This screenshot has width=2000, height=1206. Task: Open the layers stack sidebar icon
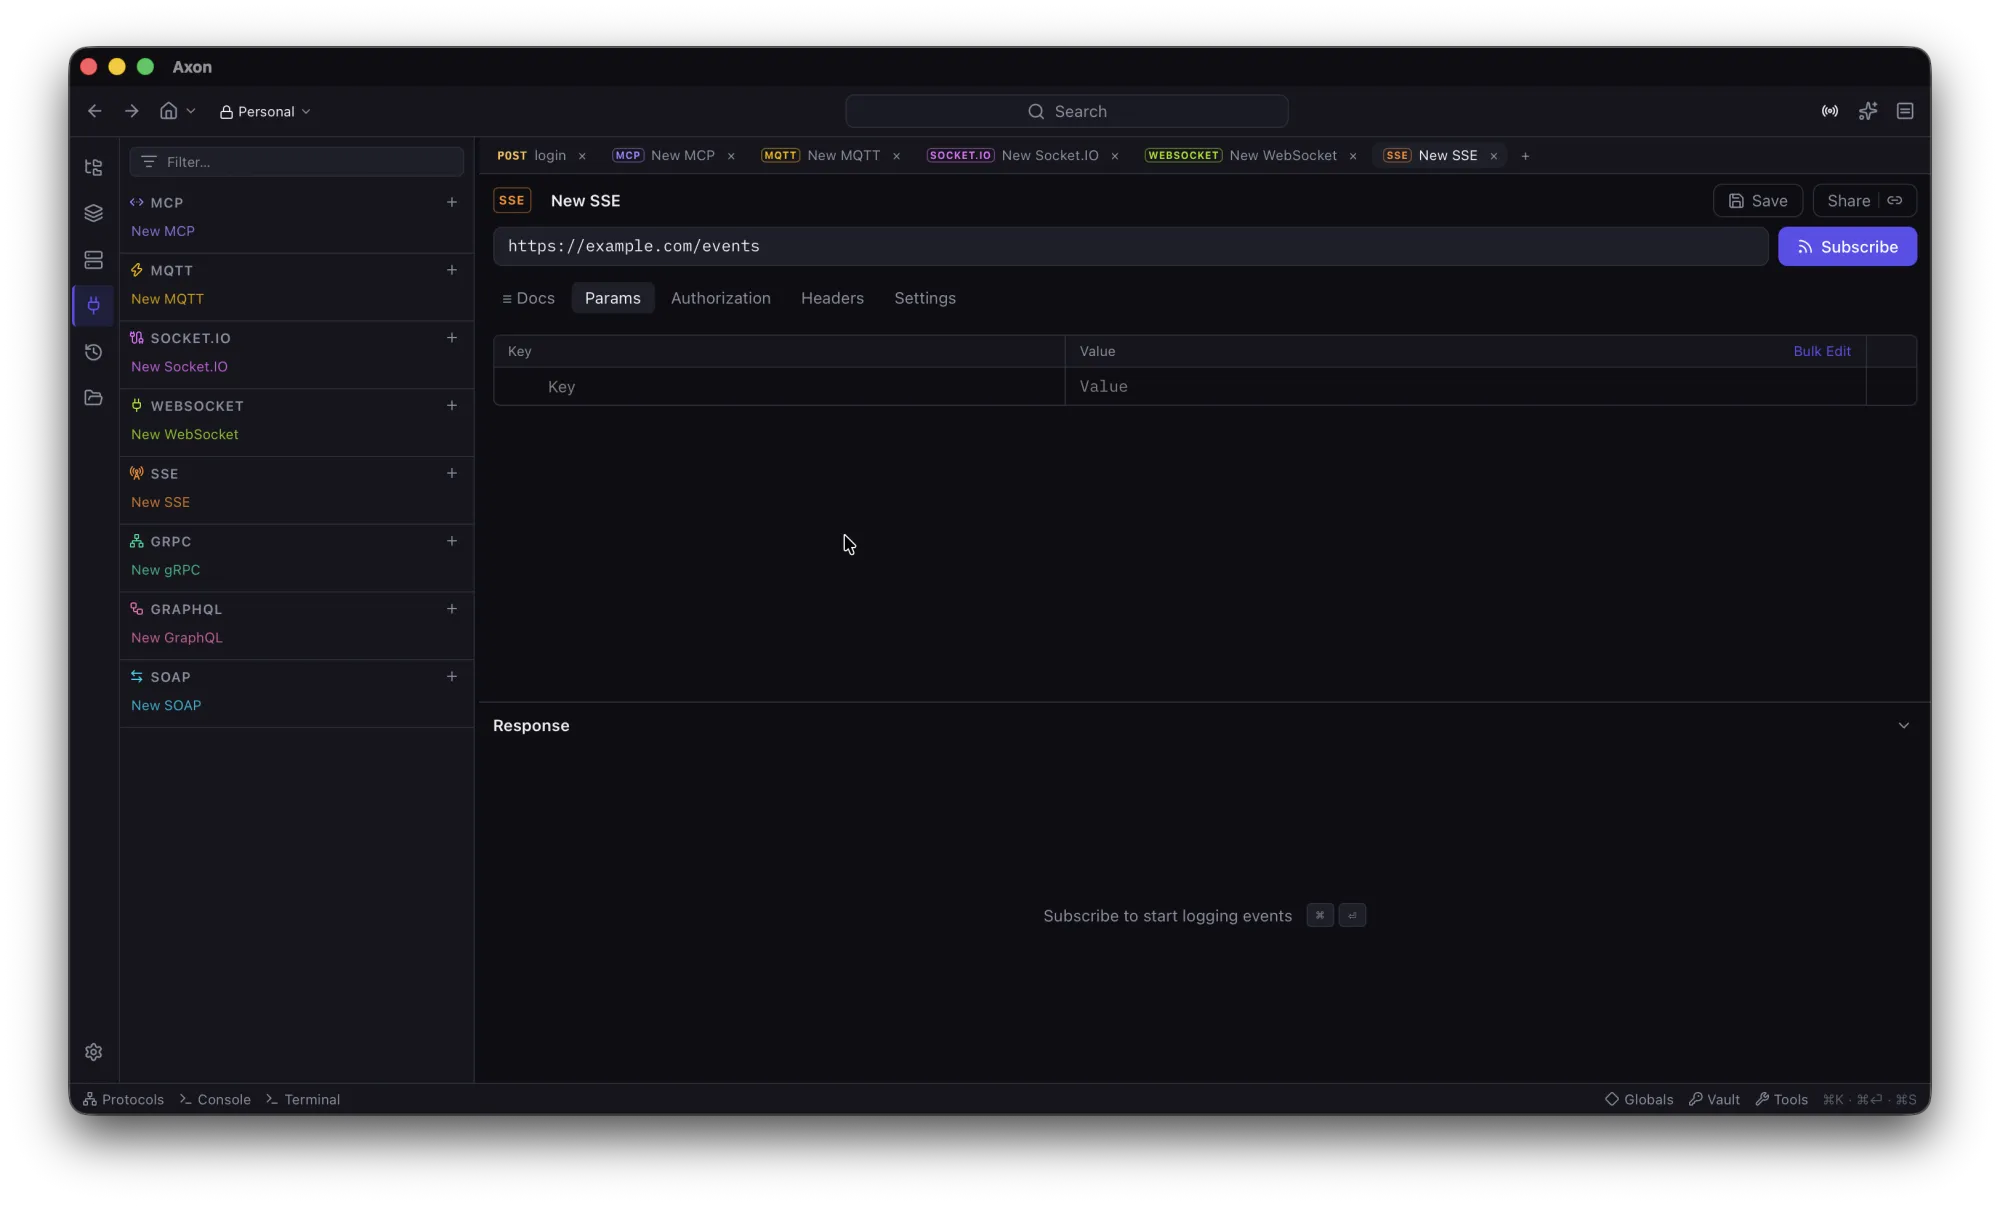pyautogui.click(x=93, y=213)
